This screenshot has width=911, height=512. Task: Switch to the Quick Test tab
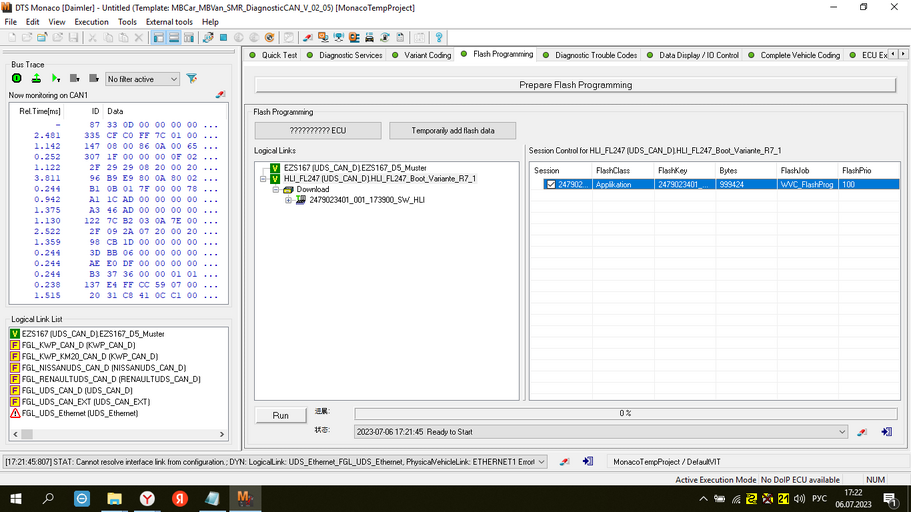(273, 55)
